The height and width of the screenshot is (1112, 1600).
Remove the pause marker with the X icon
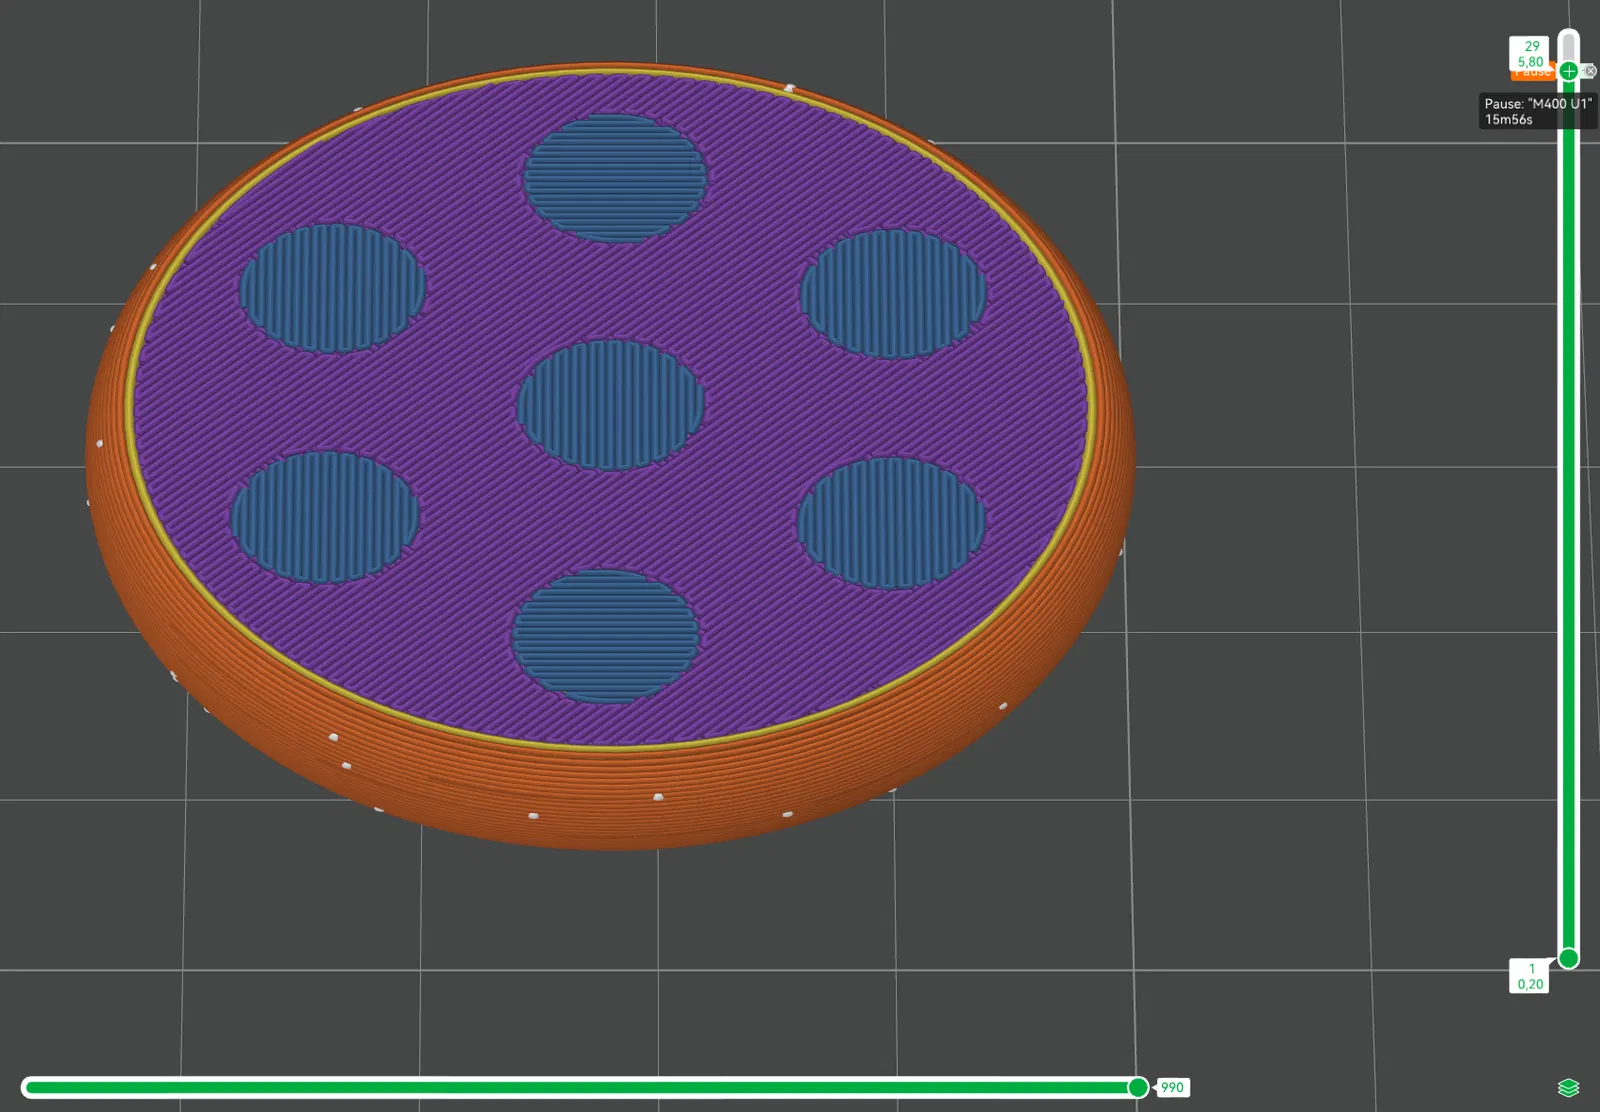1589,71
